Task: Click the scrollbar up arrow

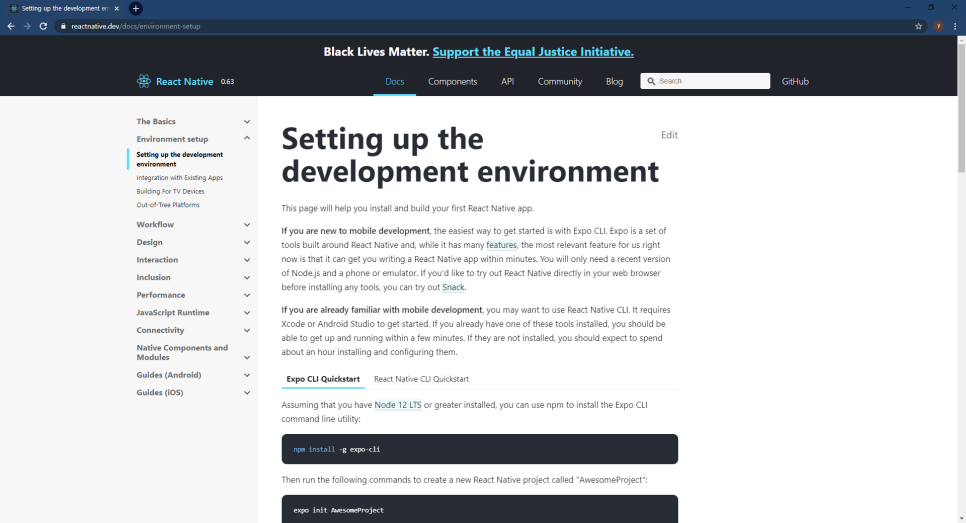Action: 961,39
